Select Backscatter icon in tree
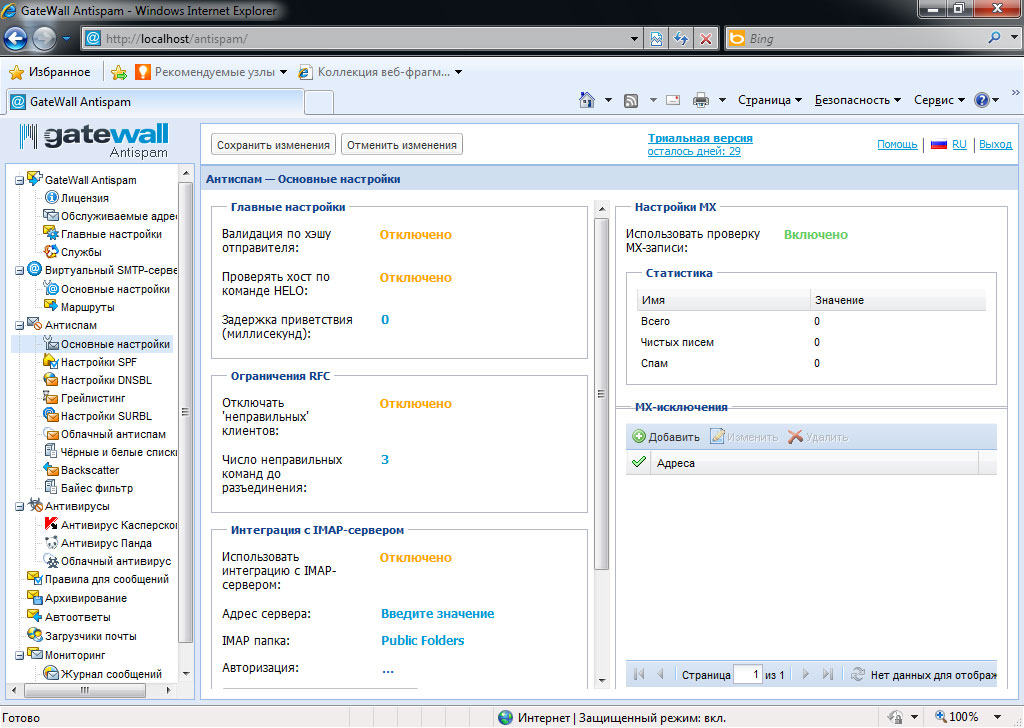 [51, 469]
